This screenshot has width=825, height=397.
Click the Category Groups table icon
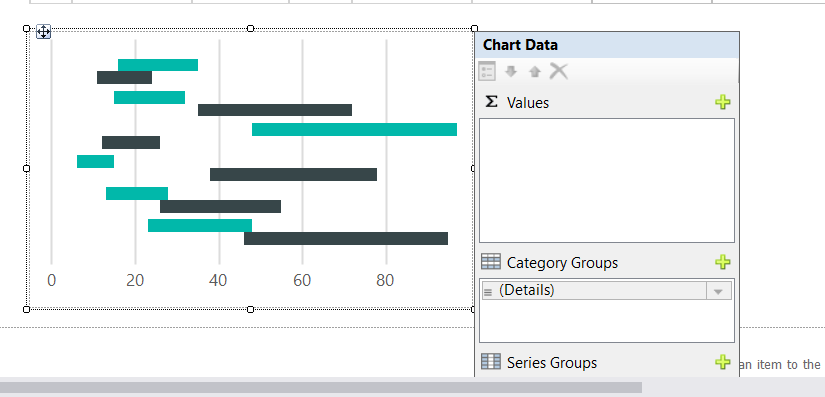click(491, 261)
